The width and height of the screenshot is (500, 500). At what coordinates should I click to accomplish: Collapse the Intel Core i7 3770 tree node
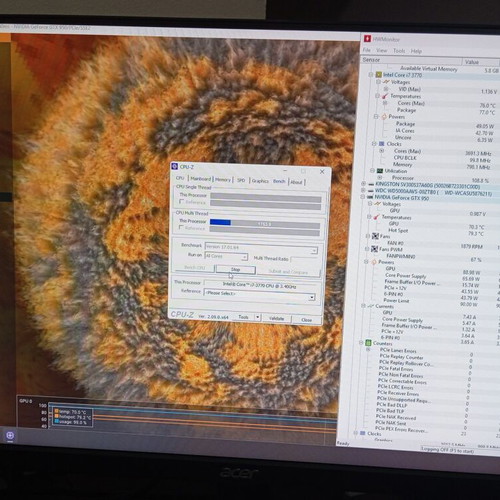click(x=371, y=74)
